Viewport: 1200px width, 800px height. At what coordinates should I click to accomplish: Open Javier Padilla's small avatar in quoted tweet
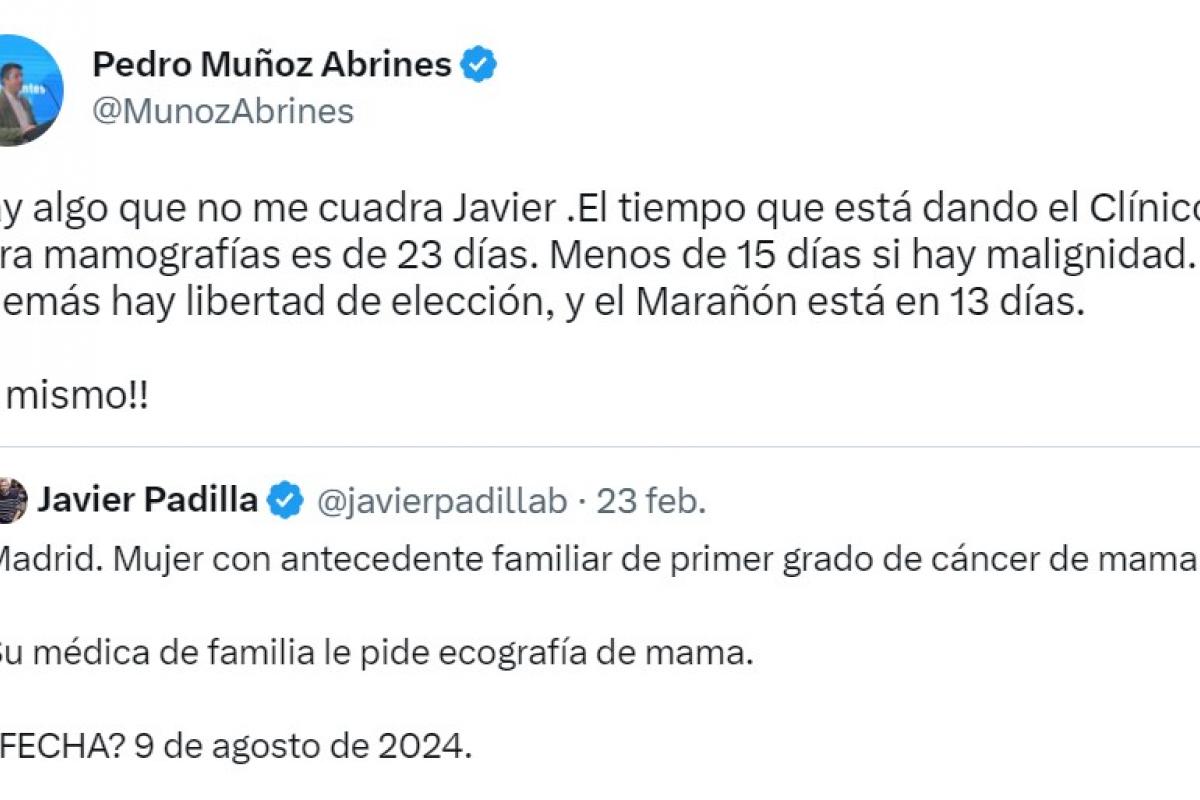point(10,500)
